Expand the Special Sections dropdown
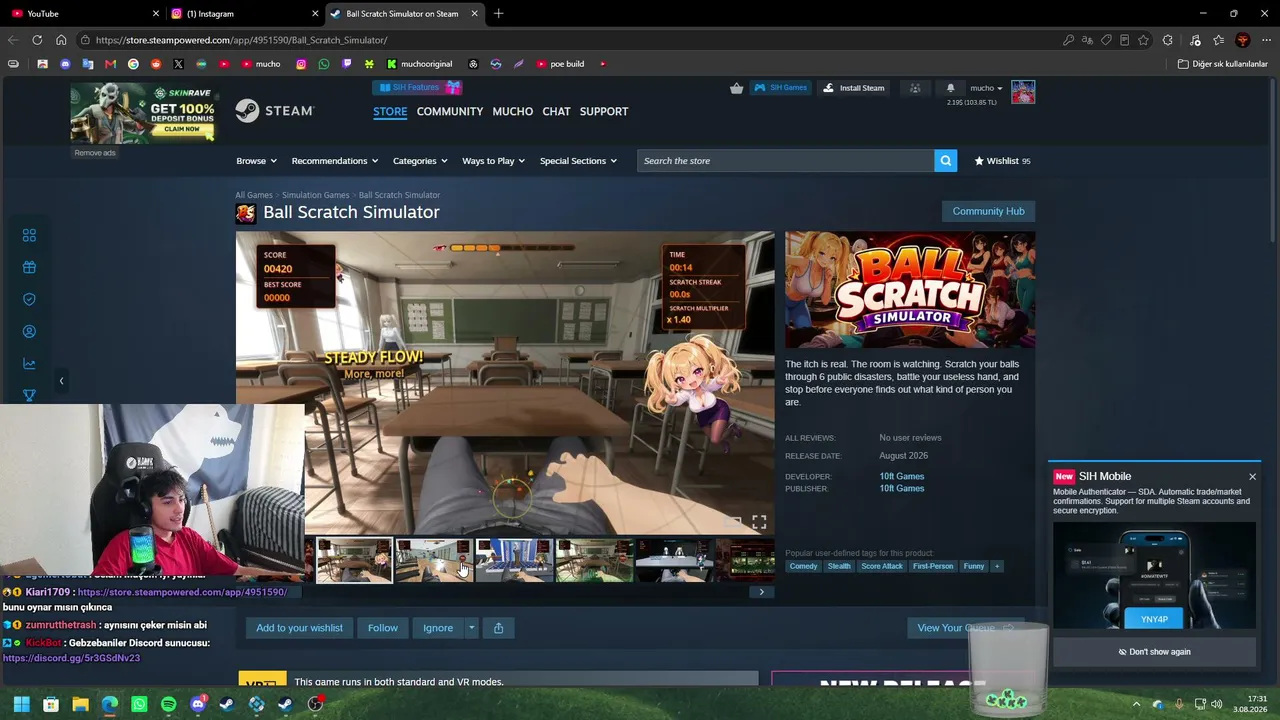This screenshot has width=1280, height=720. 578,161
